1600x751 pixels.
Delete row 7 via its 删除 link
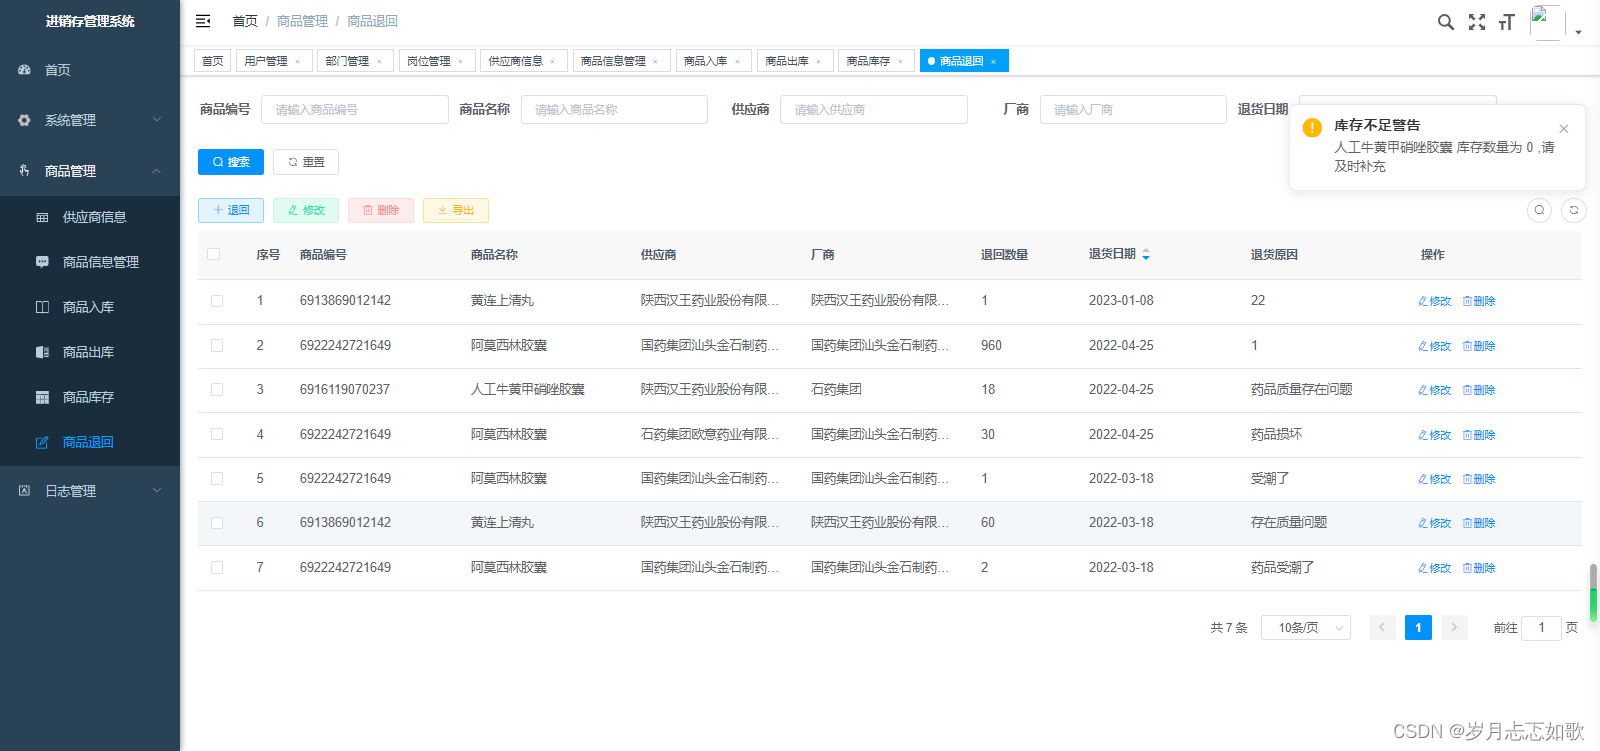click(x=1479, y=568)
